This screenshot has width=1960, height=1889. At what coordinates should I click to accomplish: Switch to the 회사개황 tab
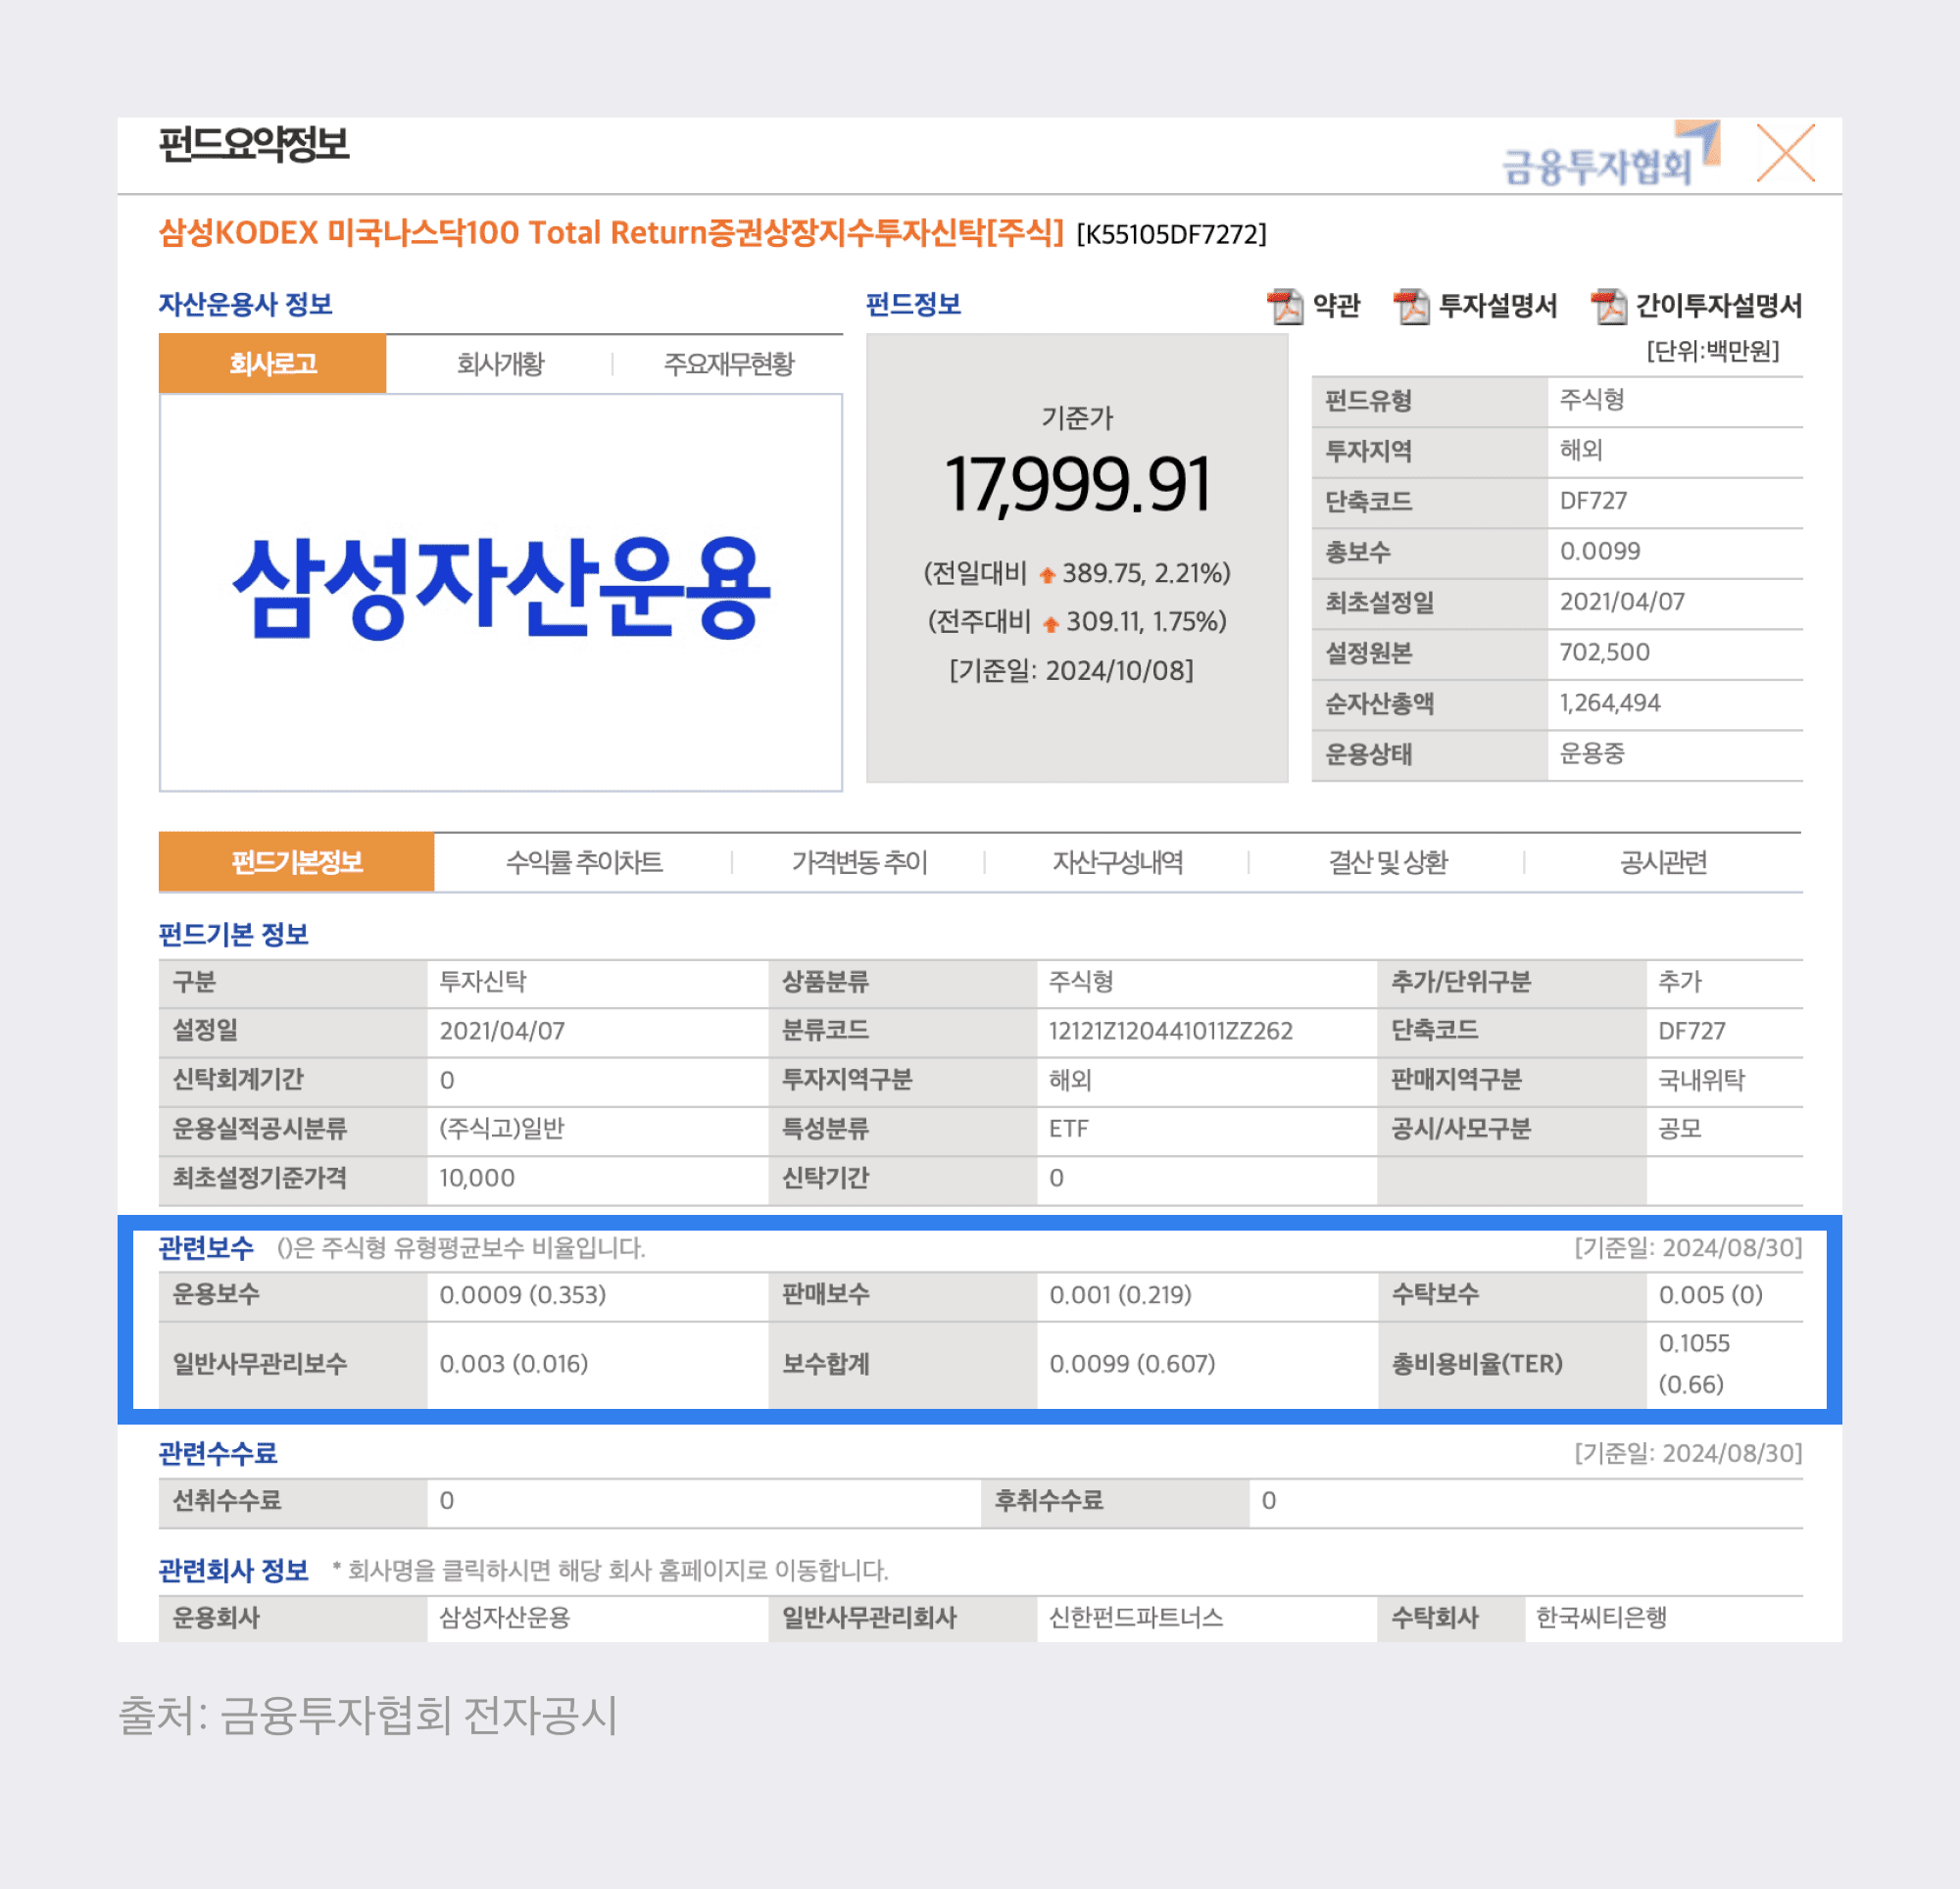click(x=500, y=364)
